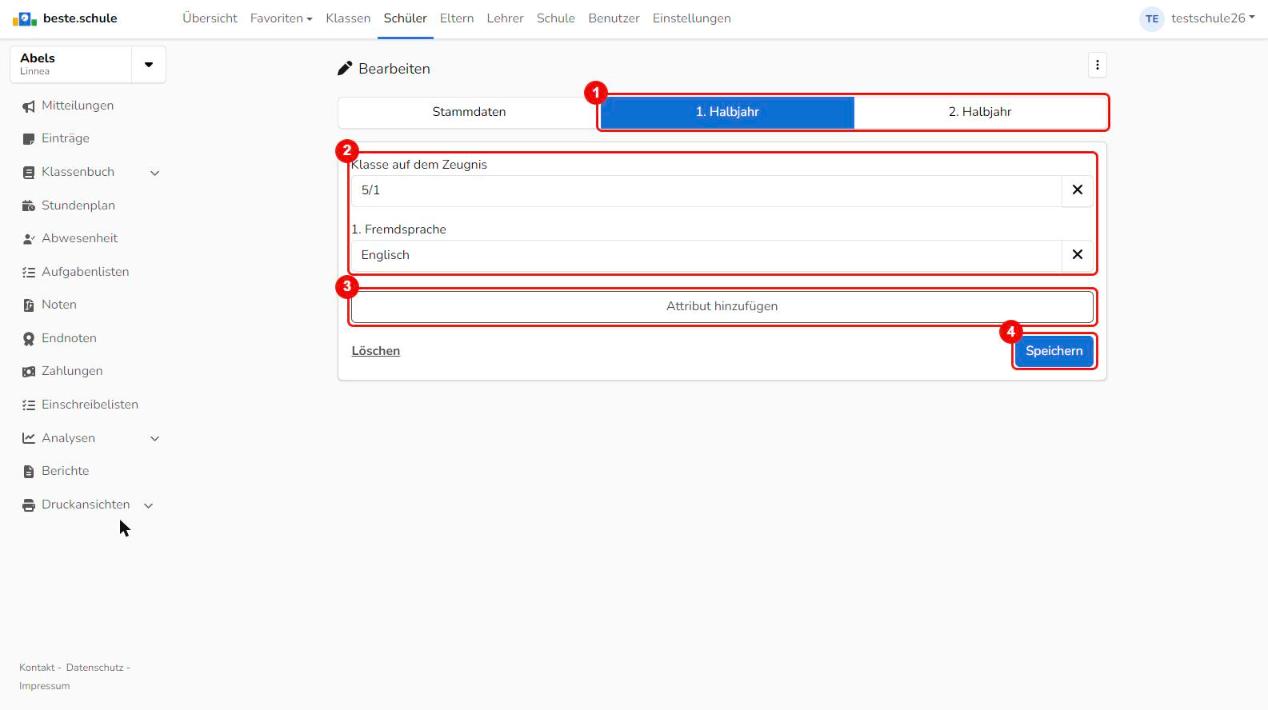Click the Aufgabenlisten checklist icon
The height and width of the screenshot is (710, 1268).
tap(28, 272)
